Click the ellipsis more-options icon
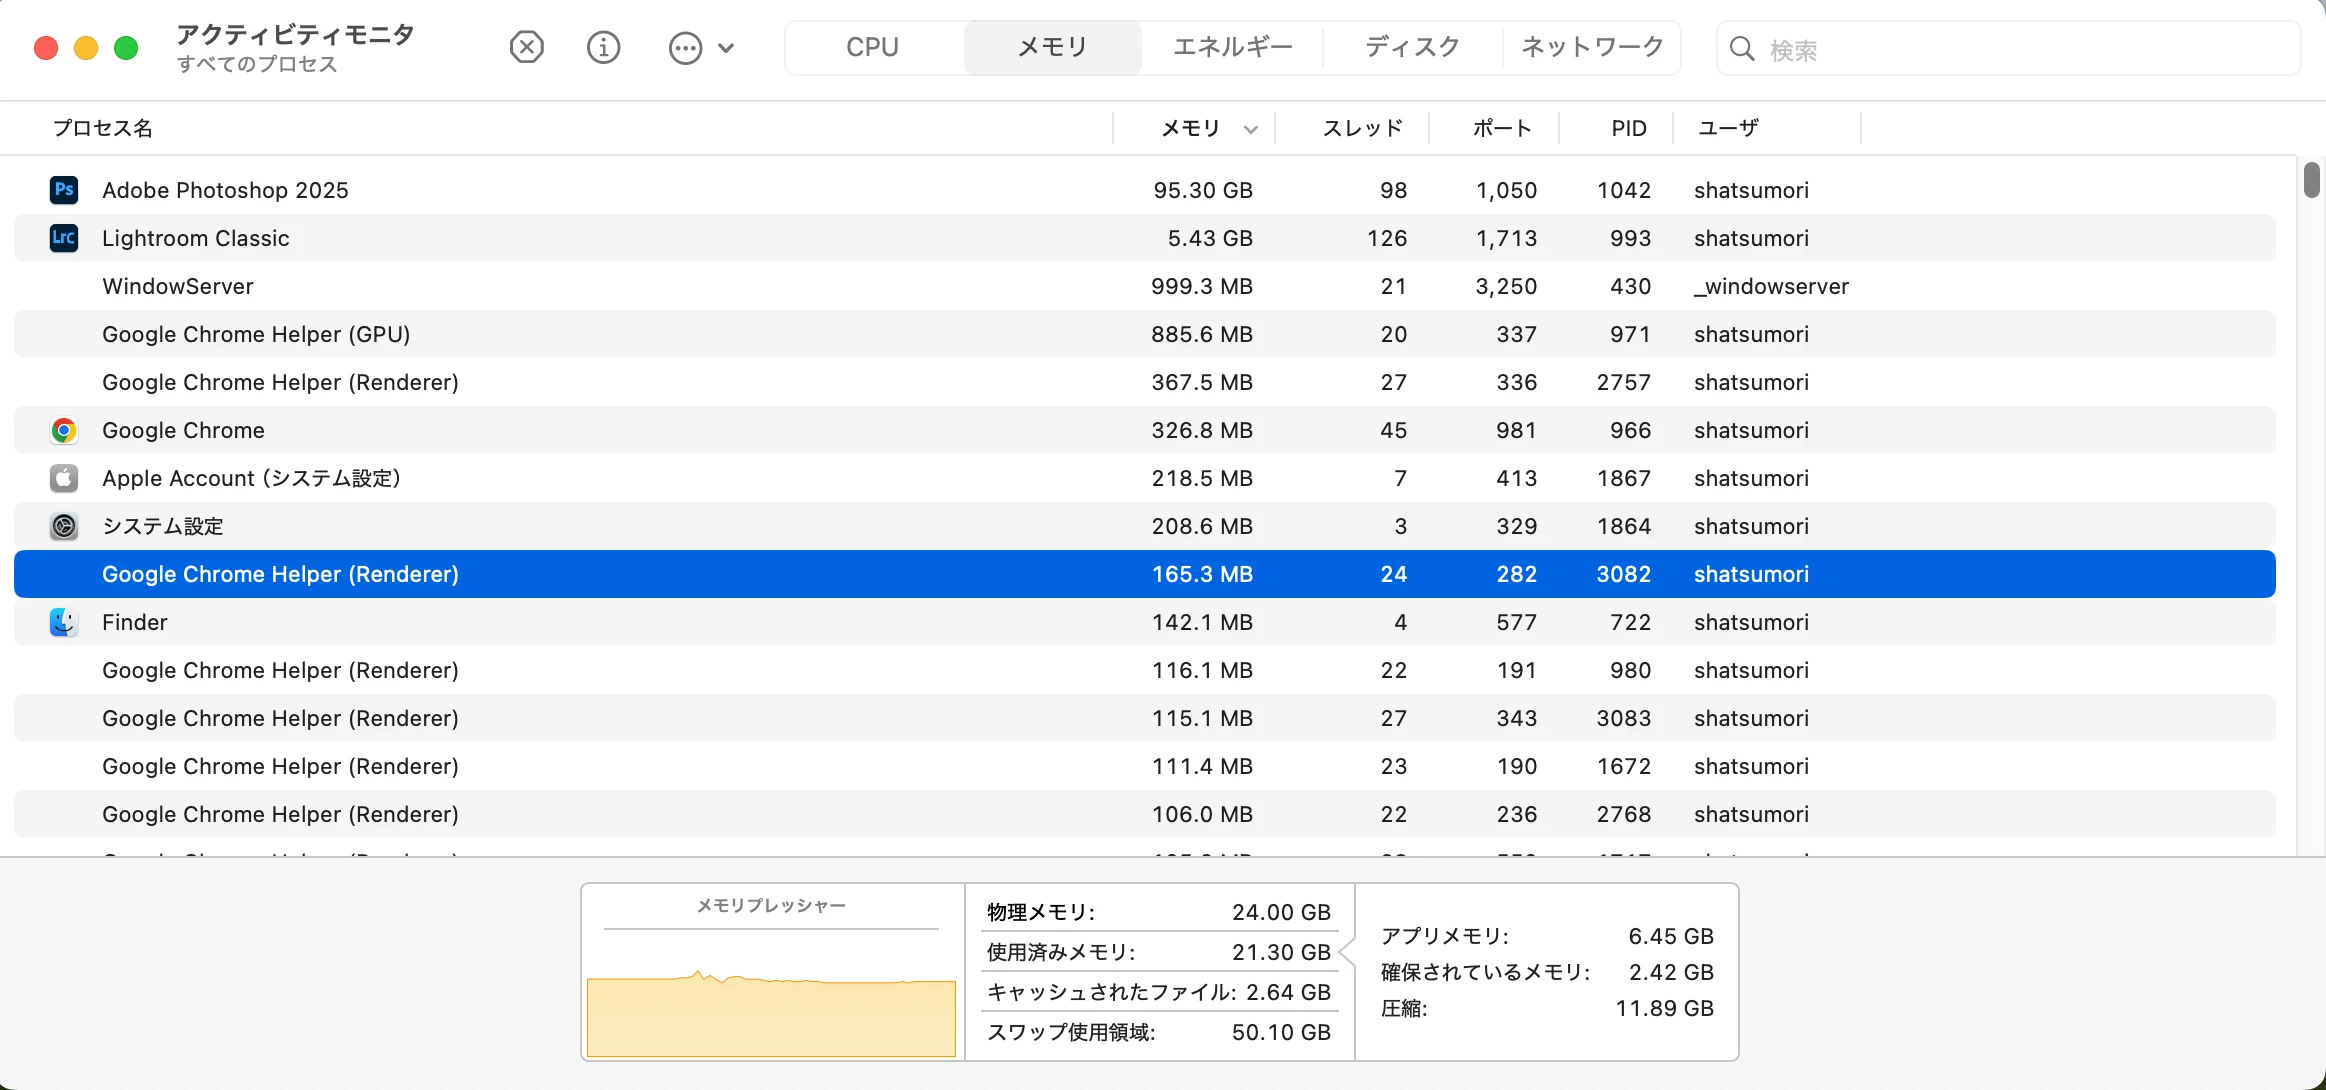The width and height of the screenshot is (2326, 1090). tap(685, 48)
